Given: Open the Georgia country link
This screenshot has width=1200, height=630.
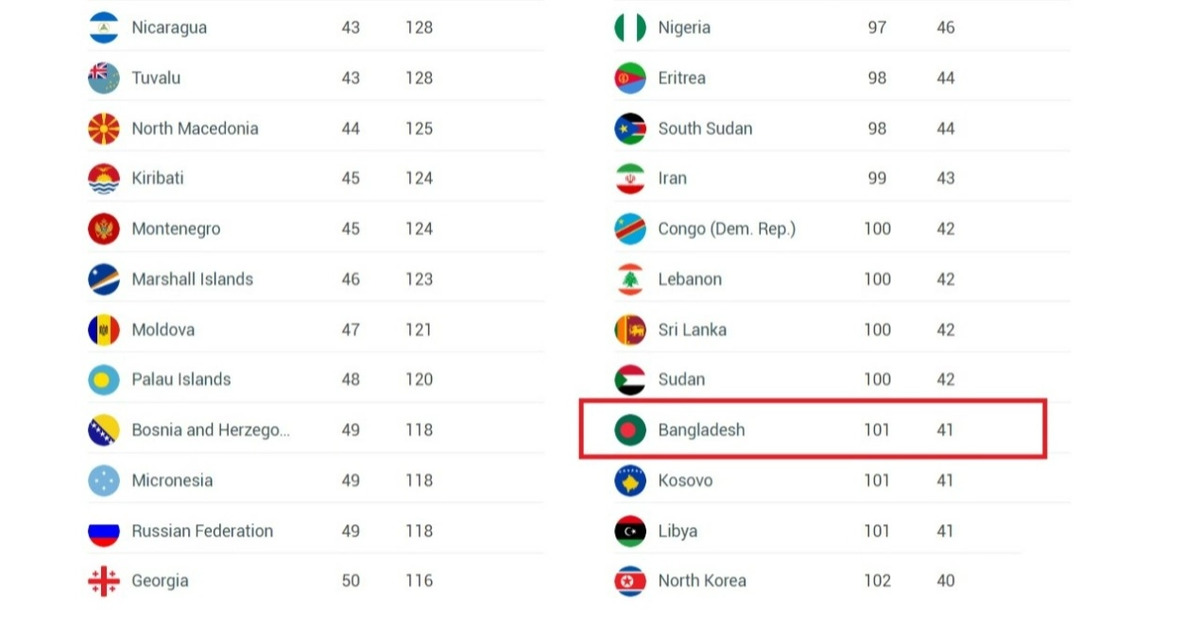Looking at the screenshot, I should coord(160,581).
